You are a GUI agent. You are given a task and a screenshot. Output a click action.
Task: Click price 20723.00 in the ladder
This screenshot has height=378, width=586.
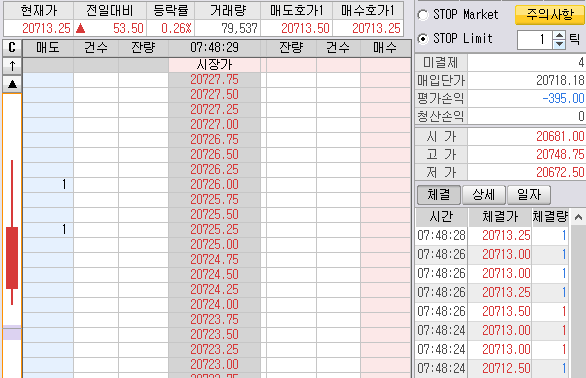point(214,364)
